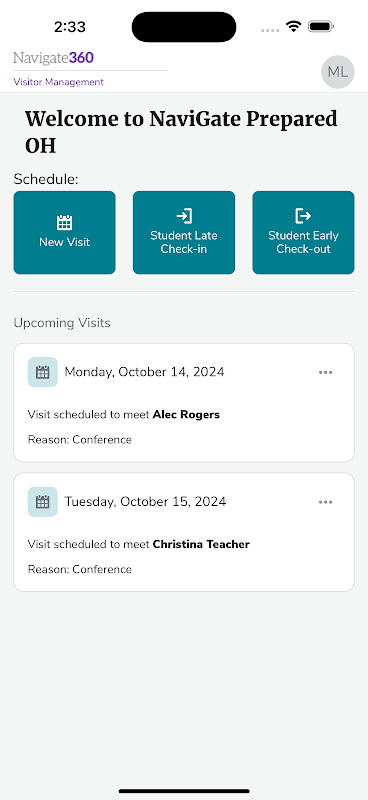Open the Visitor Management link

tap(58, 82)
